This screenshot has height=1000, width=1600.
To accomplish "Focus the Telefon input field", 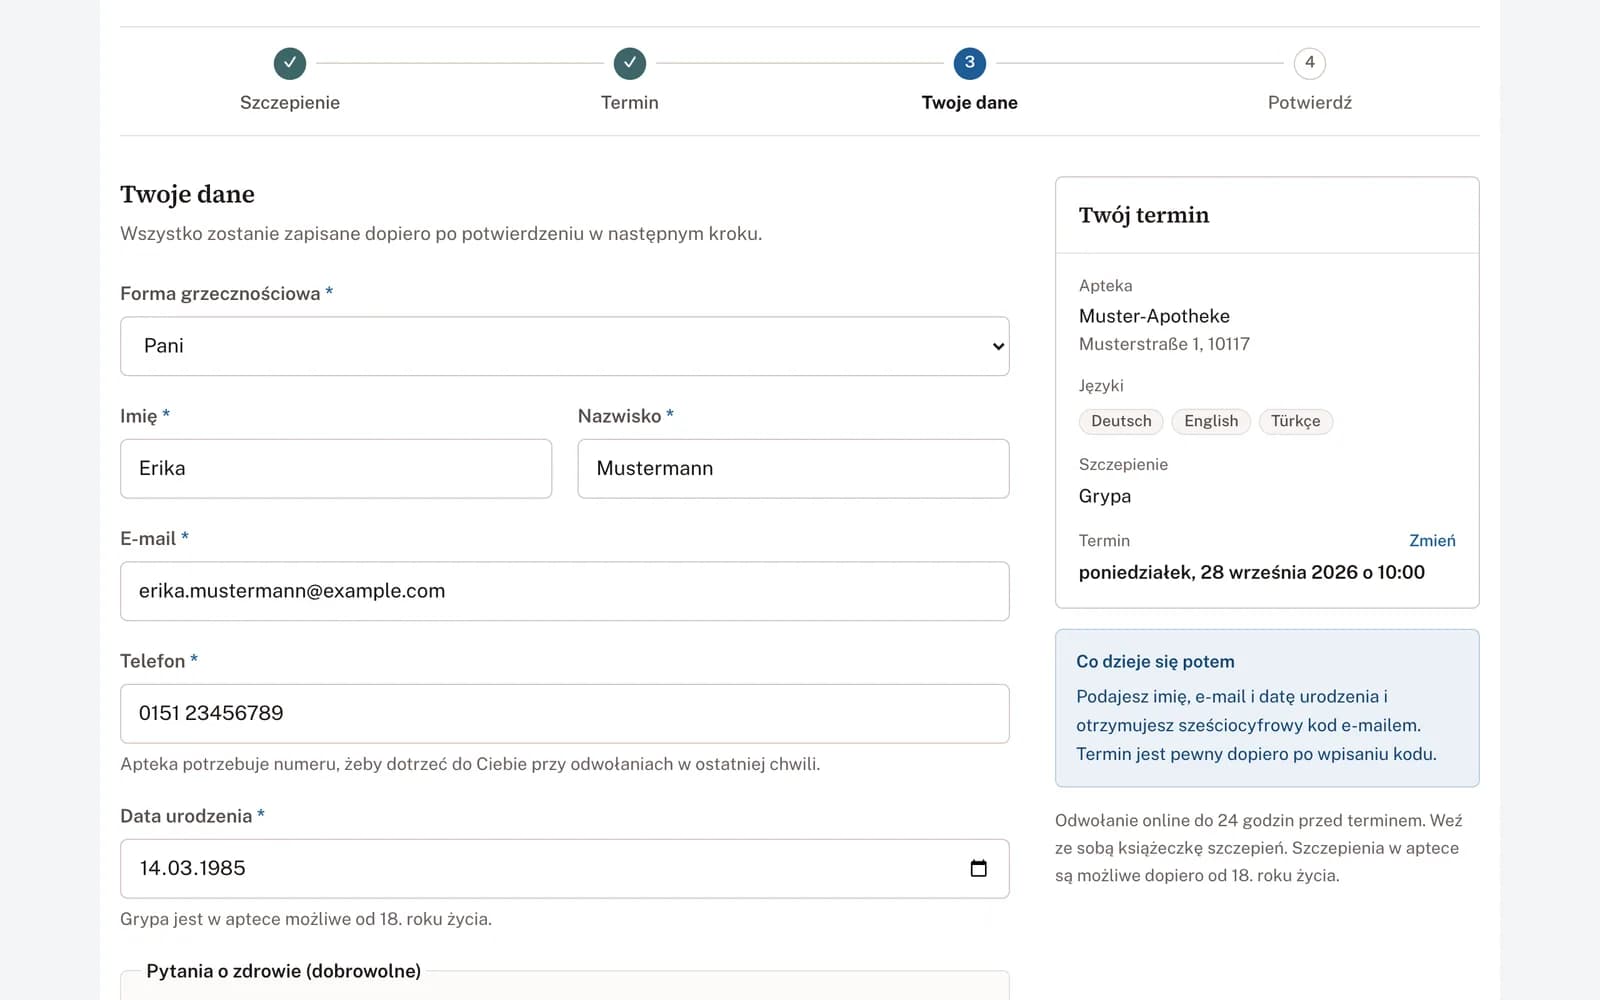I will (565, 713).
